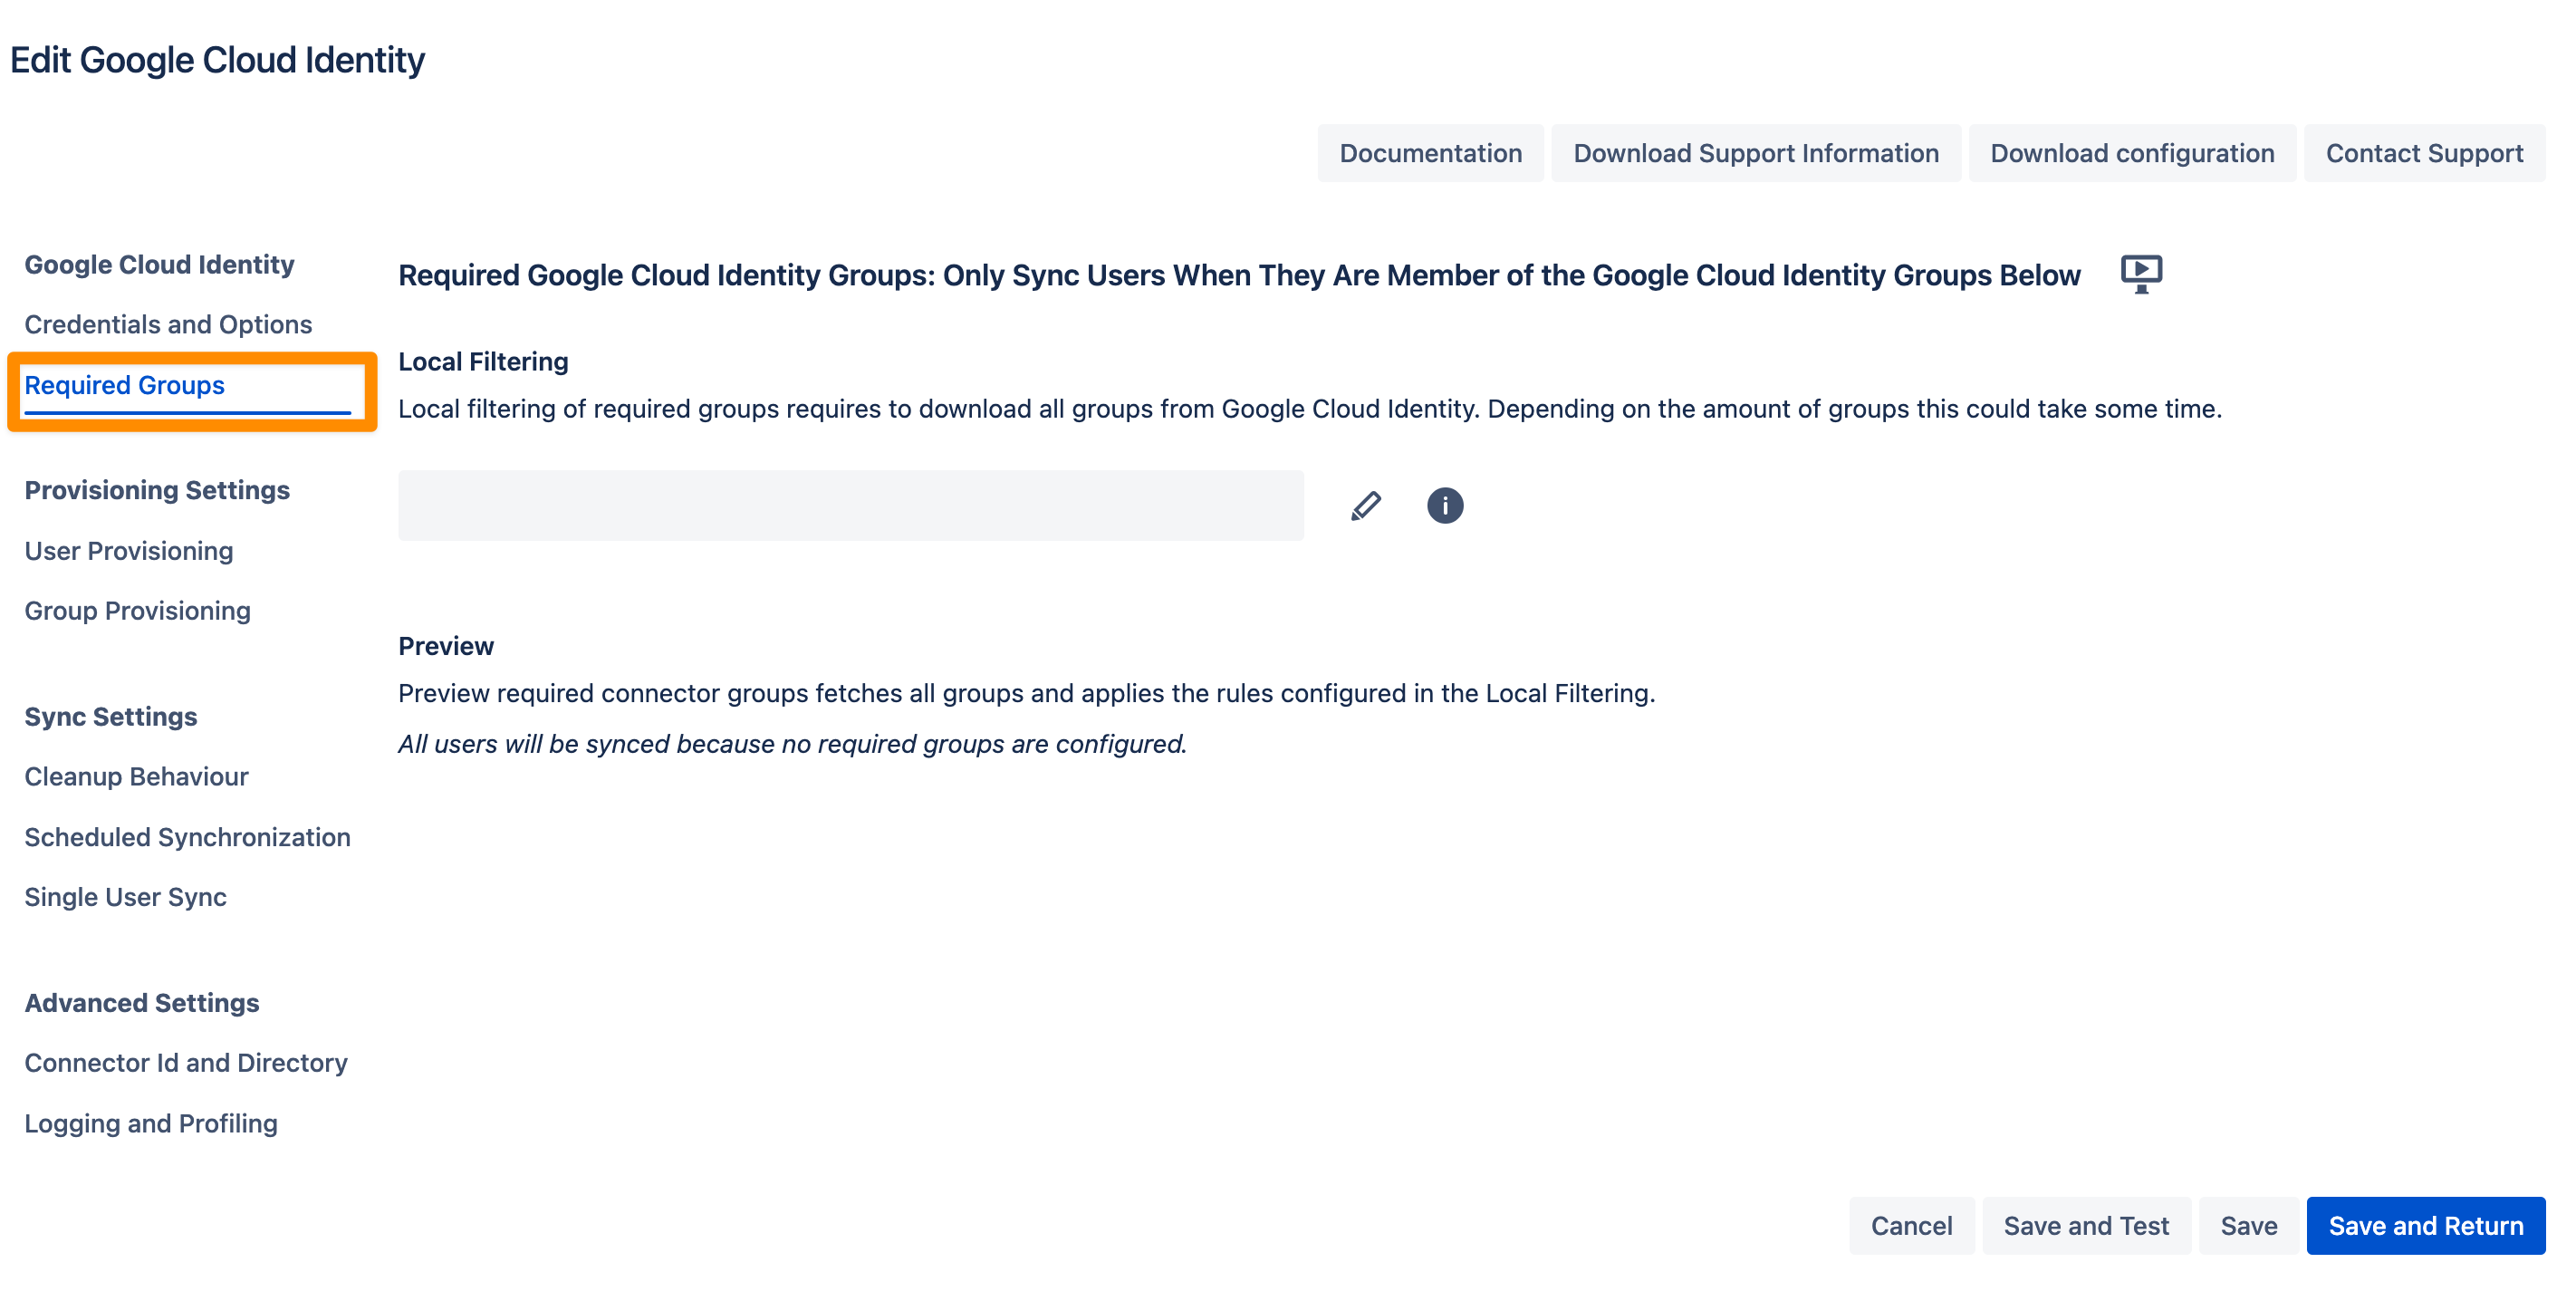Open the Documentation button
Screen dimensions: 2576x1301
1430,153
